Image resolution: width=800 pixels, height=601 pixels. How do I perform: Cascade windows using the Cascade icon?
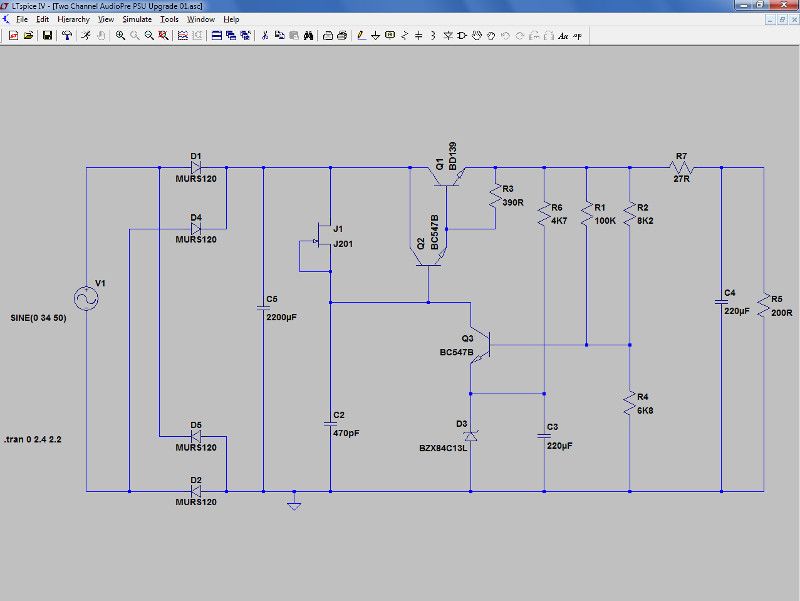point(231,36)
